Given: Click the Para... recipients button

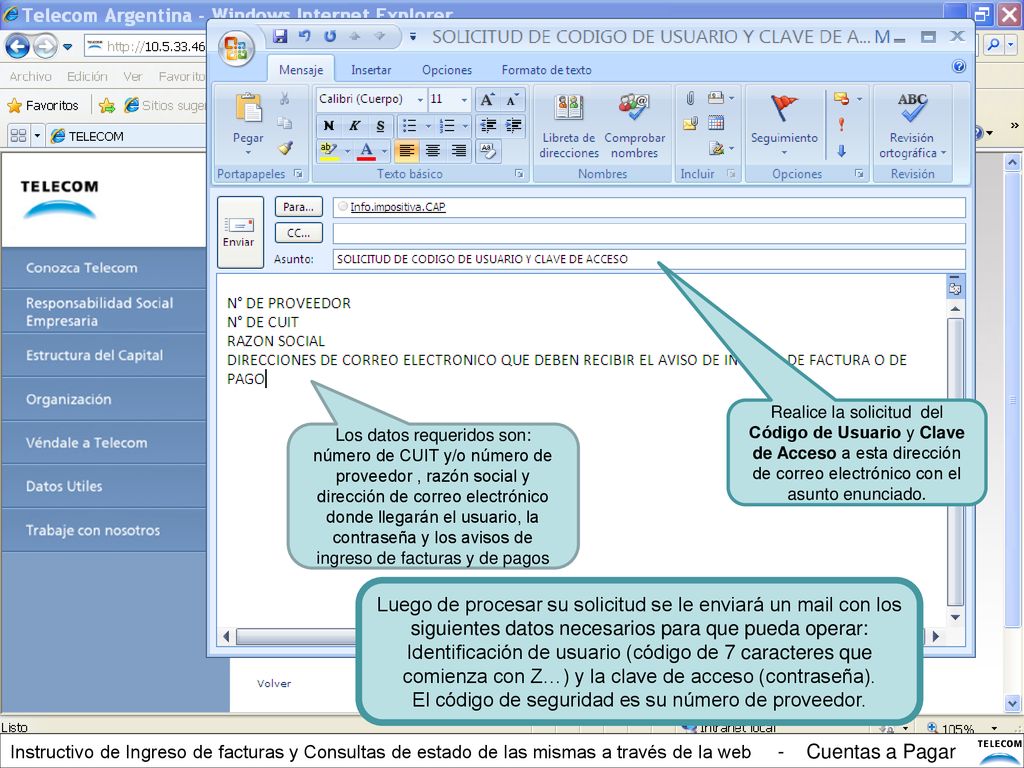Looking at the screenshot, I should [x=298, y=207].
